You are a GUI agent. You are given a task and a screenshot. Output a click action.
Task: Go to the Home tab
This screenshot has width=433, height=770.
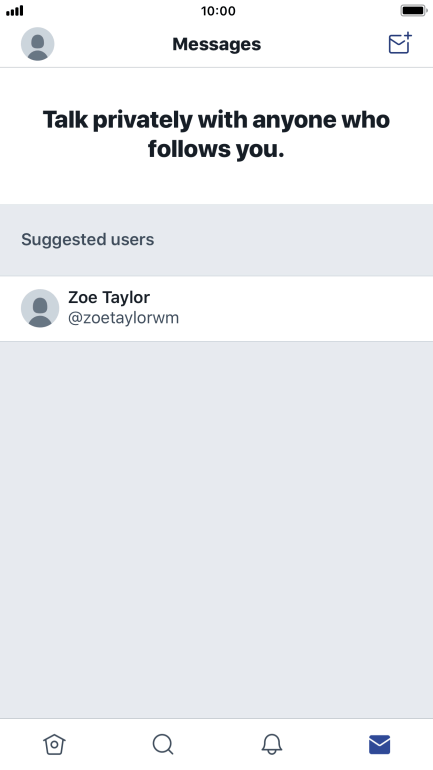pyautogui.click(x=54, y=744)
